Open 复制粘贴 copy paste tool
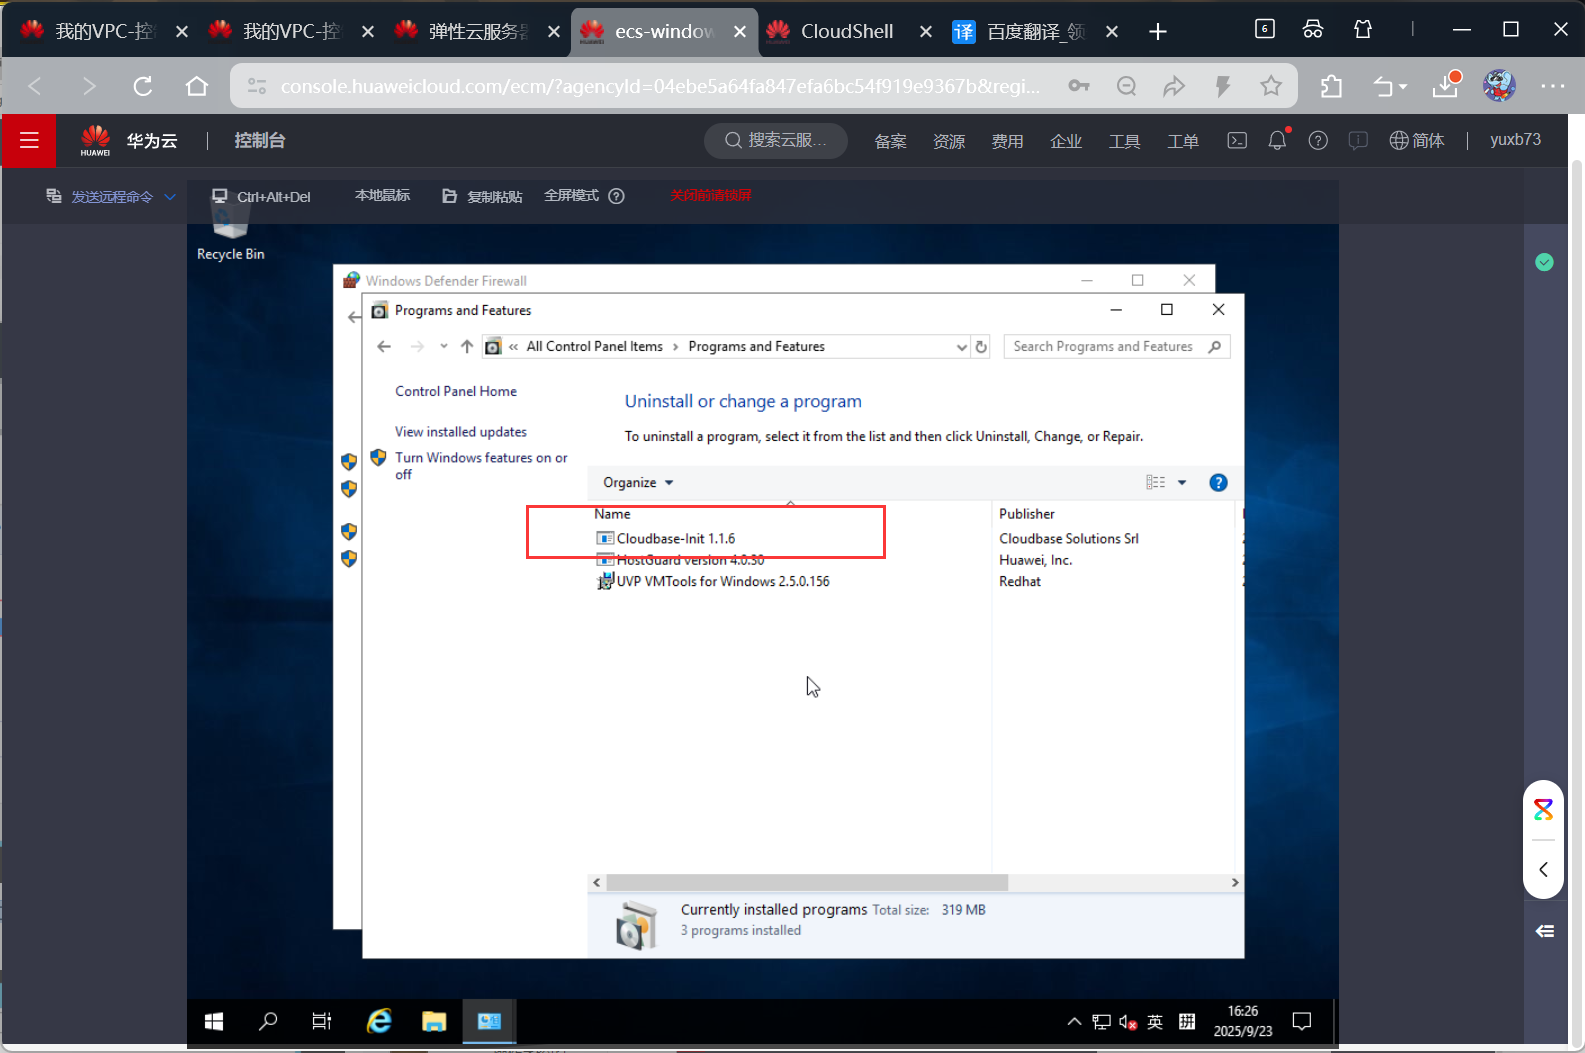 coord(482,196)
